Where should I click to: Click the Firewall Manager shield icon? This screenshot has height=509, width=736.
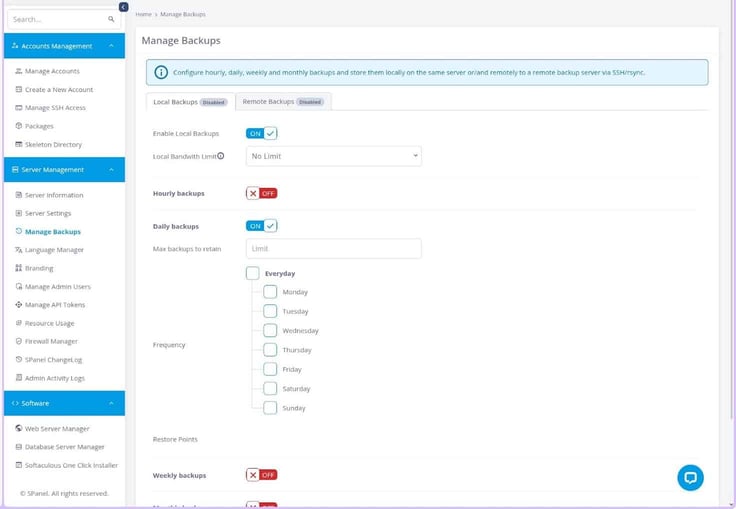19,341
